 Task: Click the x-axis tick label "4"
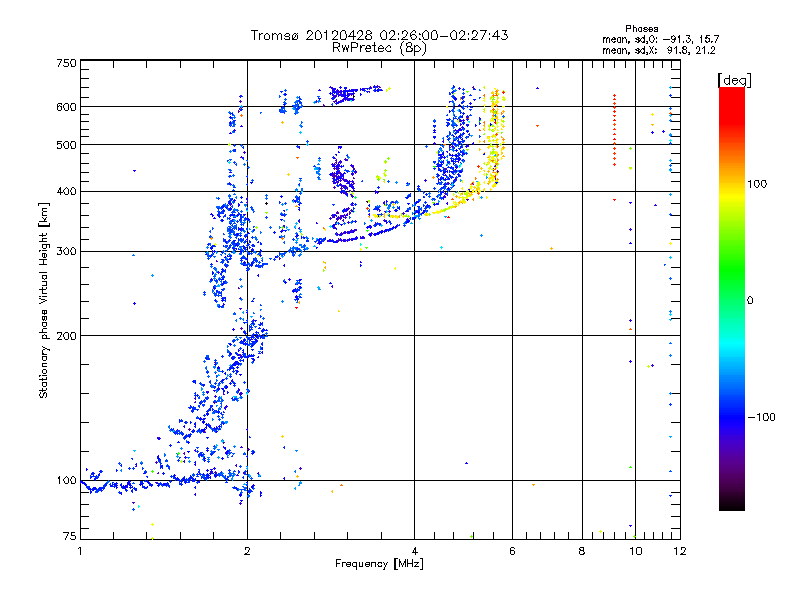414,551
